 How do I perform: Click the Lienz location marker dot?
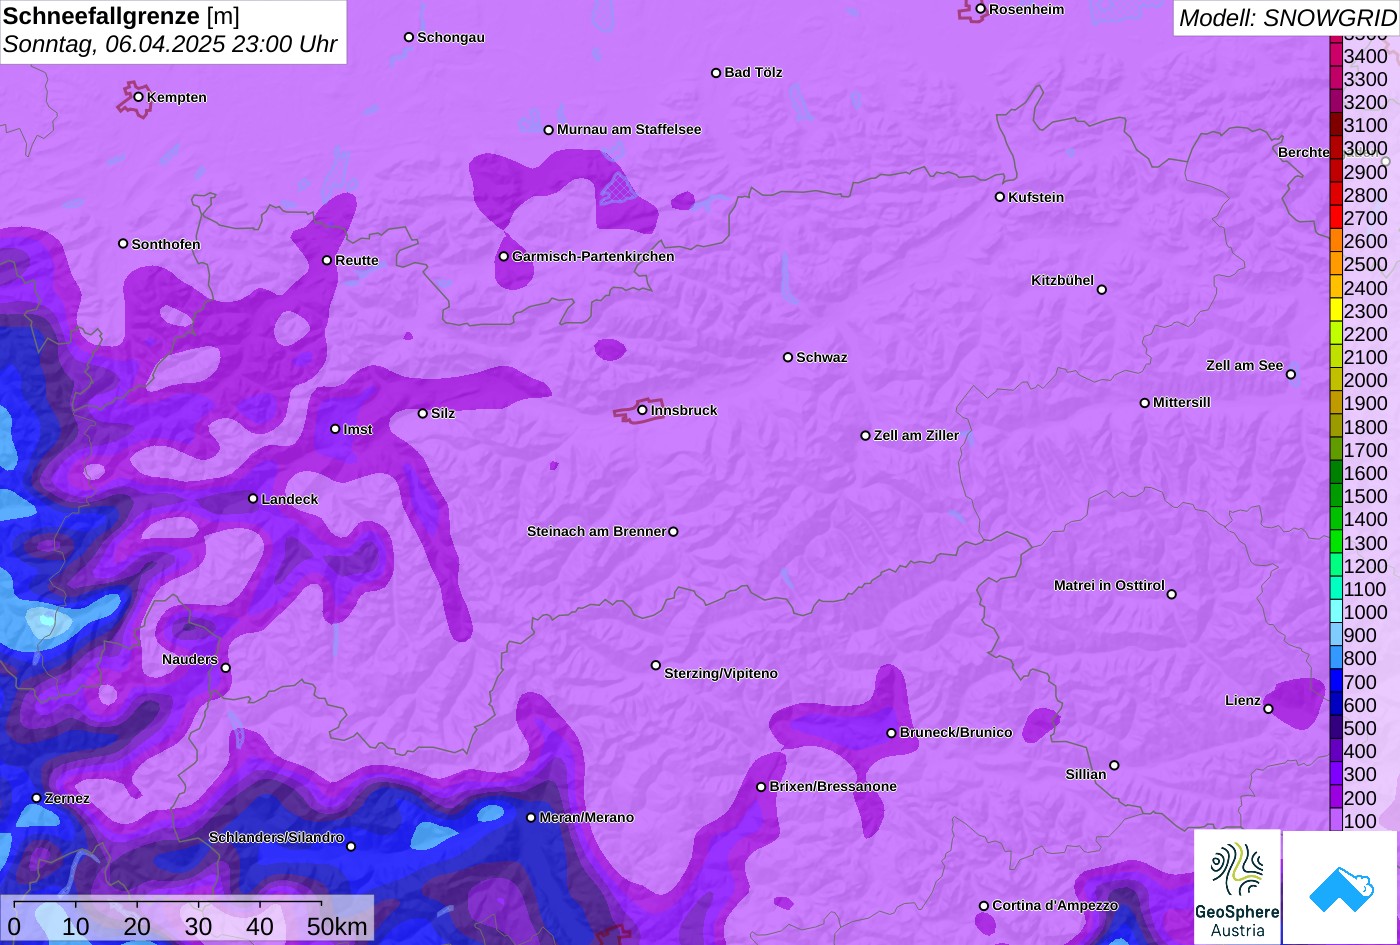(x=1268, y=709)
